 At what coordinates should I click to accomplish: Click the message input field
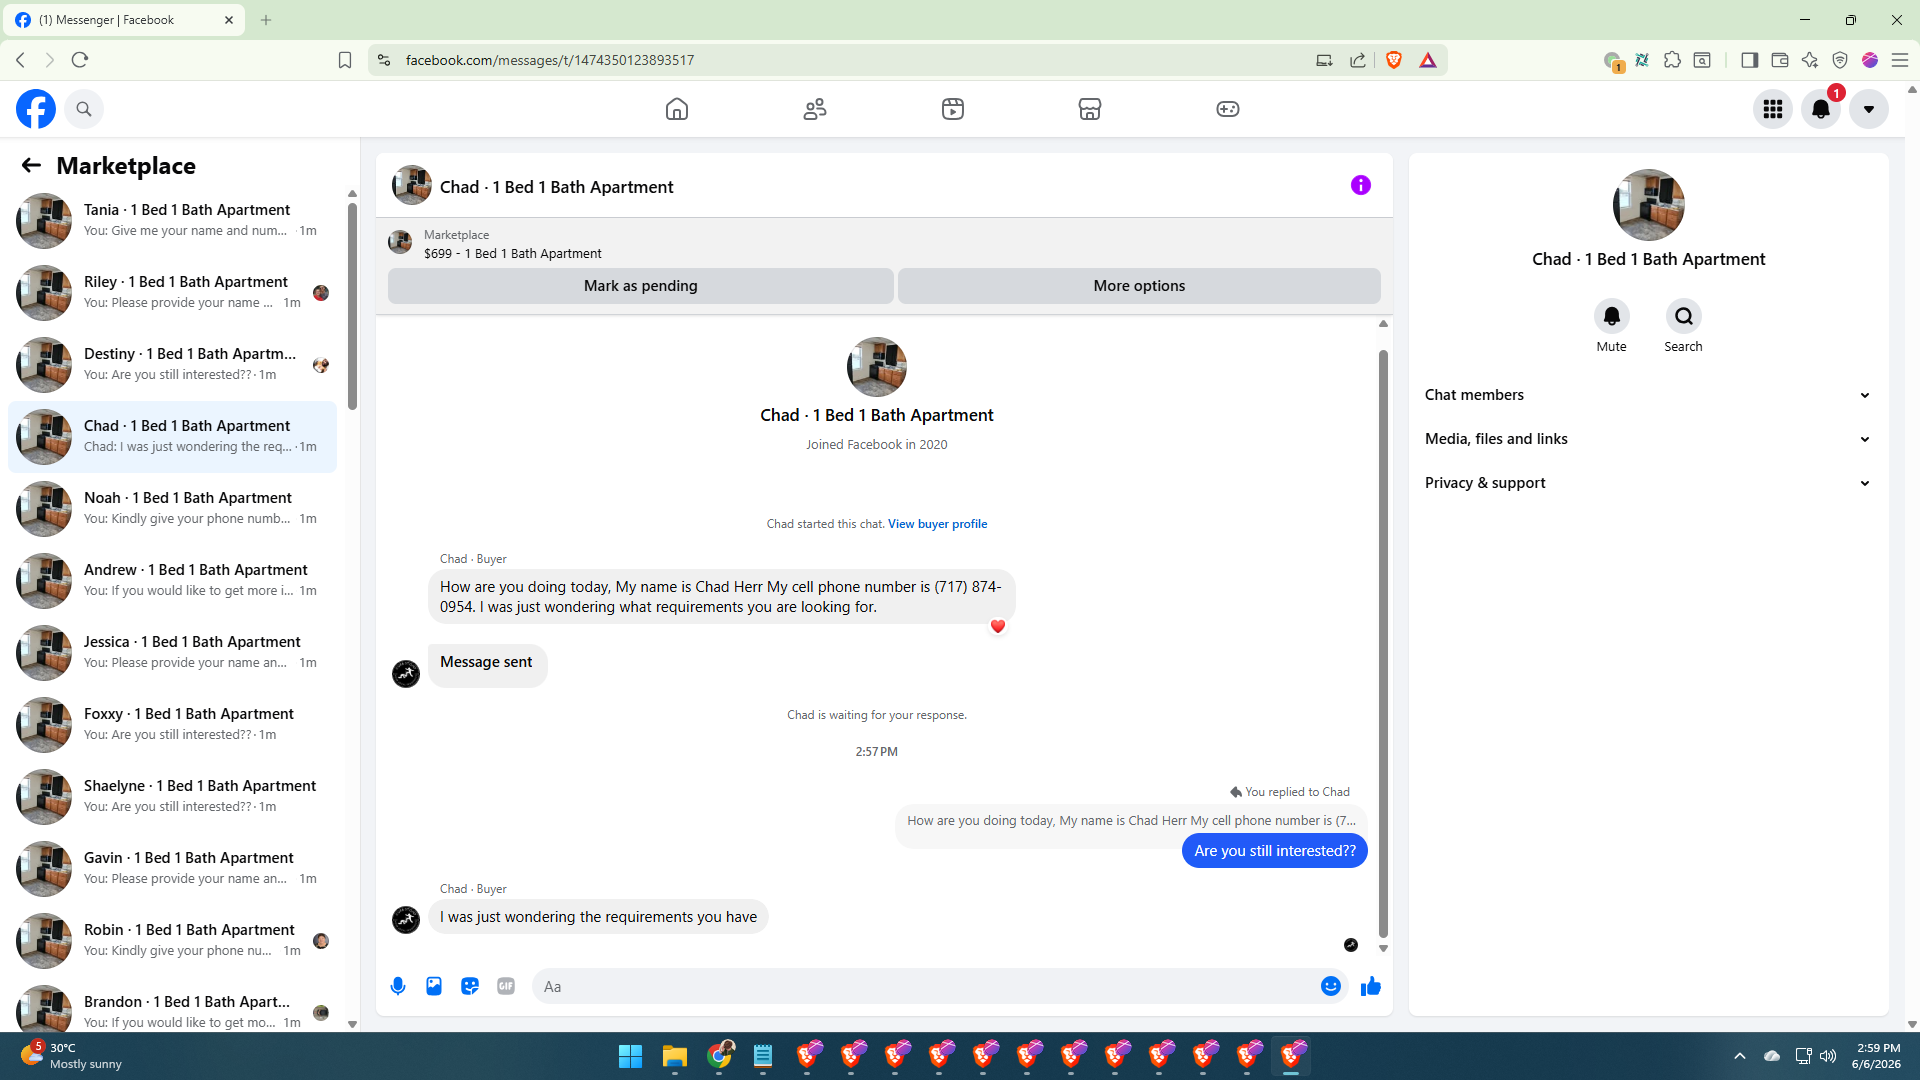928,986
